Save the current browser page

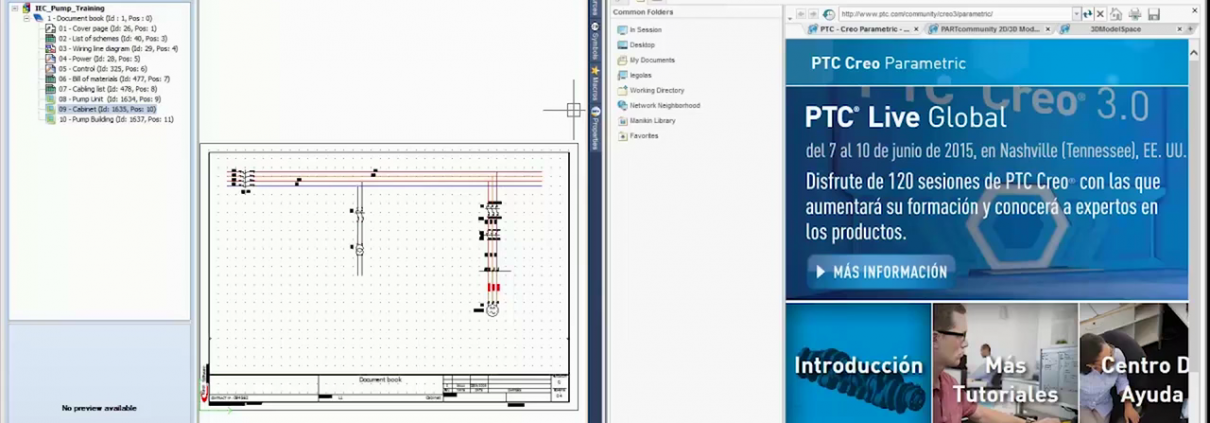[1153, 14]
